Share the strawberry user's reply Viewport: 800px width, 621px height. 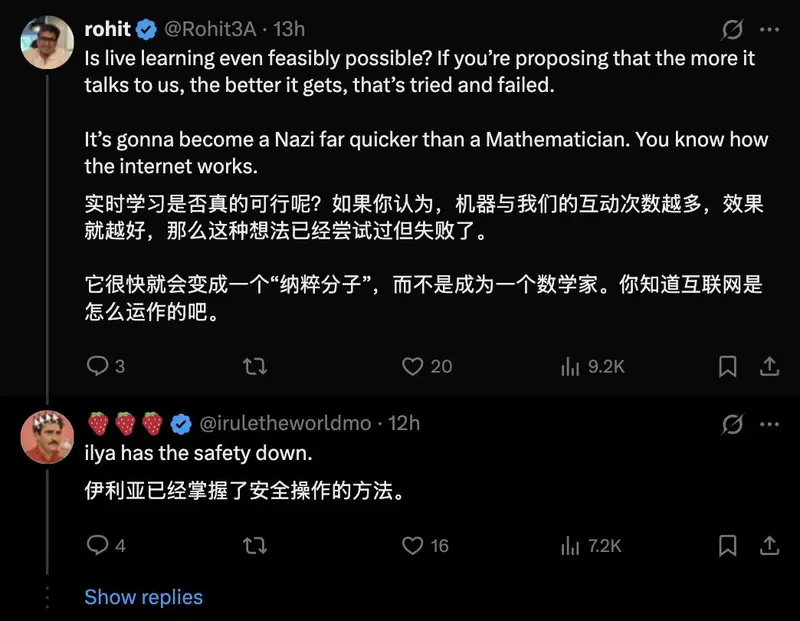click(x=769, y=545)
